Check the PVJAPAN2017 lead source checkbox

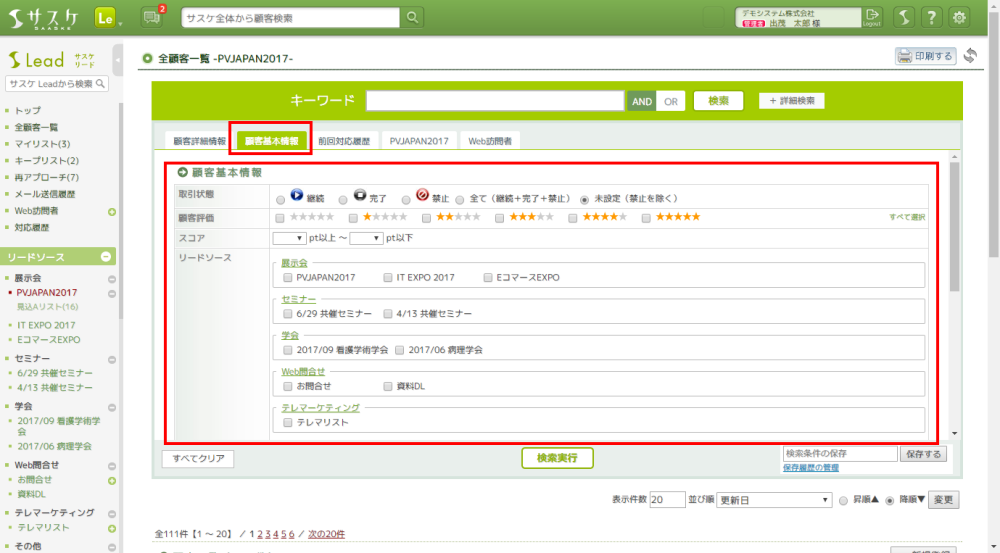(x=288, y=277)
